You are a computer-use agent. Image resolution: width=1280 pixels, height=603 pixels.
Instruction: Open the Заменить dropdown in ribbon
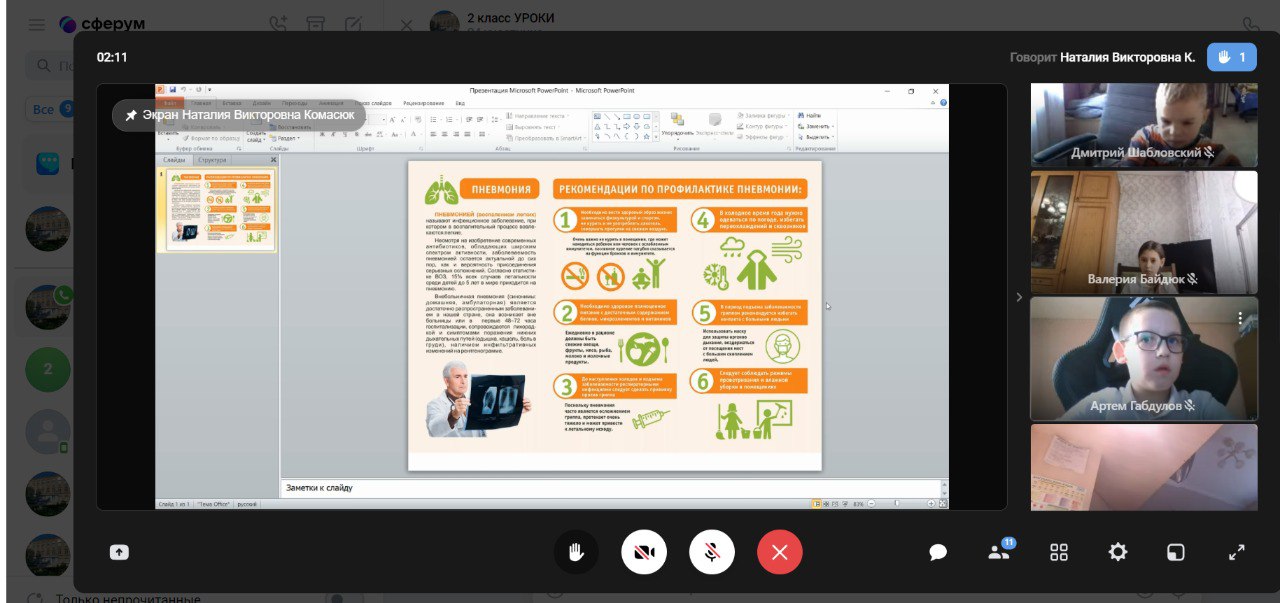(814, 127)
